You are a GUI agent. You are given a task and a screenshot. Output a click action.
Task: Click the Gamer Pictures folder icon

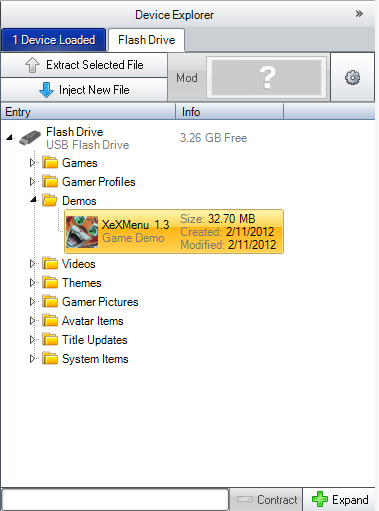[x=50, y=301]
